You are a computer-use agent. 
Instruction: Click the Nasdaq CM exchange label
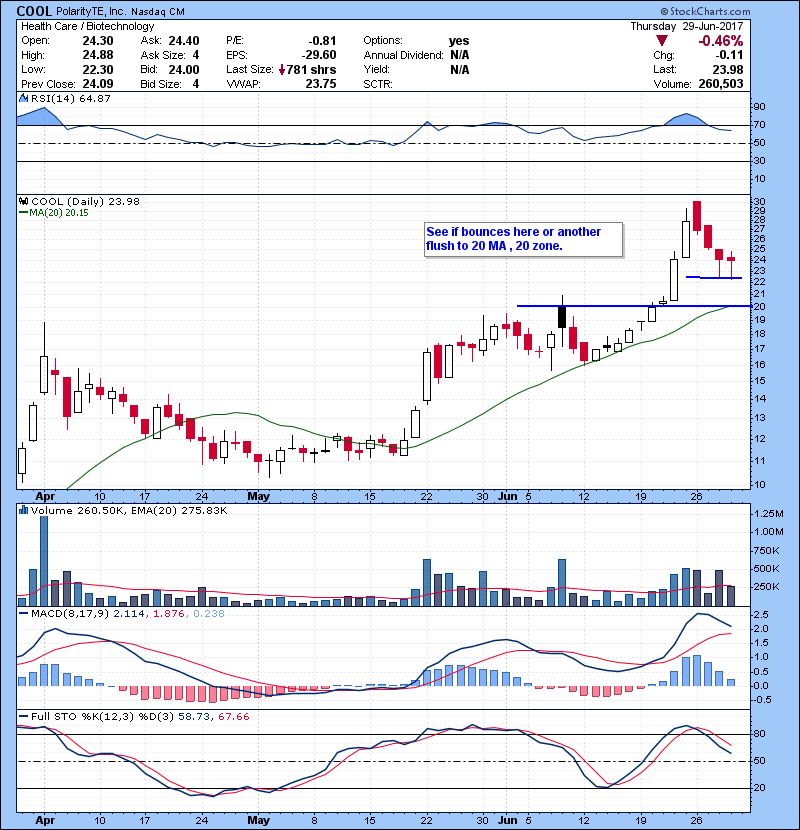coord(158,12)
